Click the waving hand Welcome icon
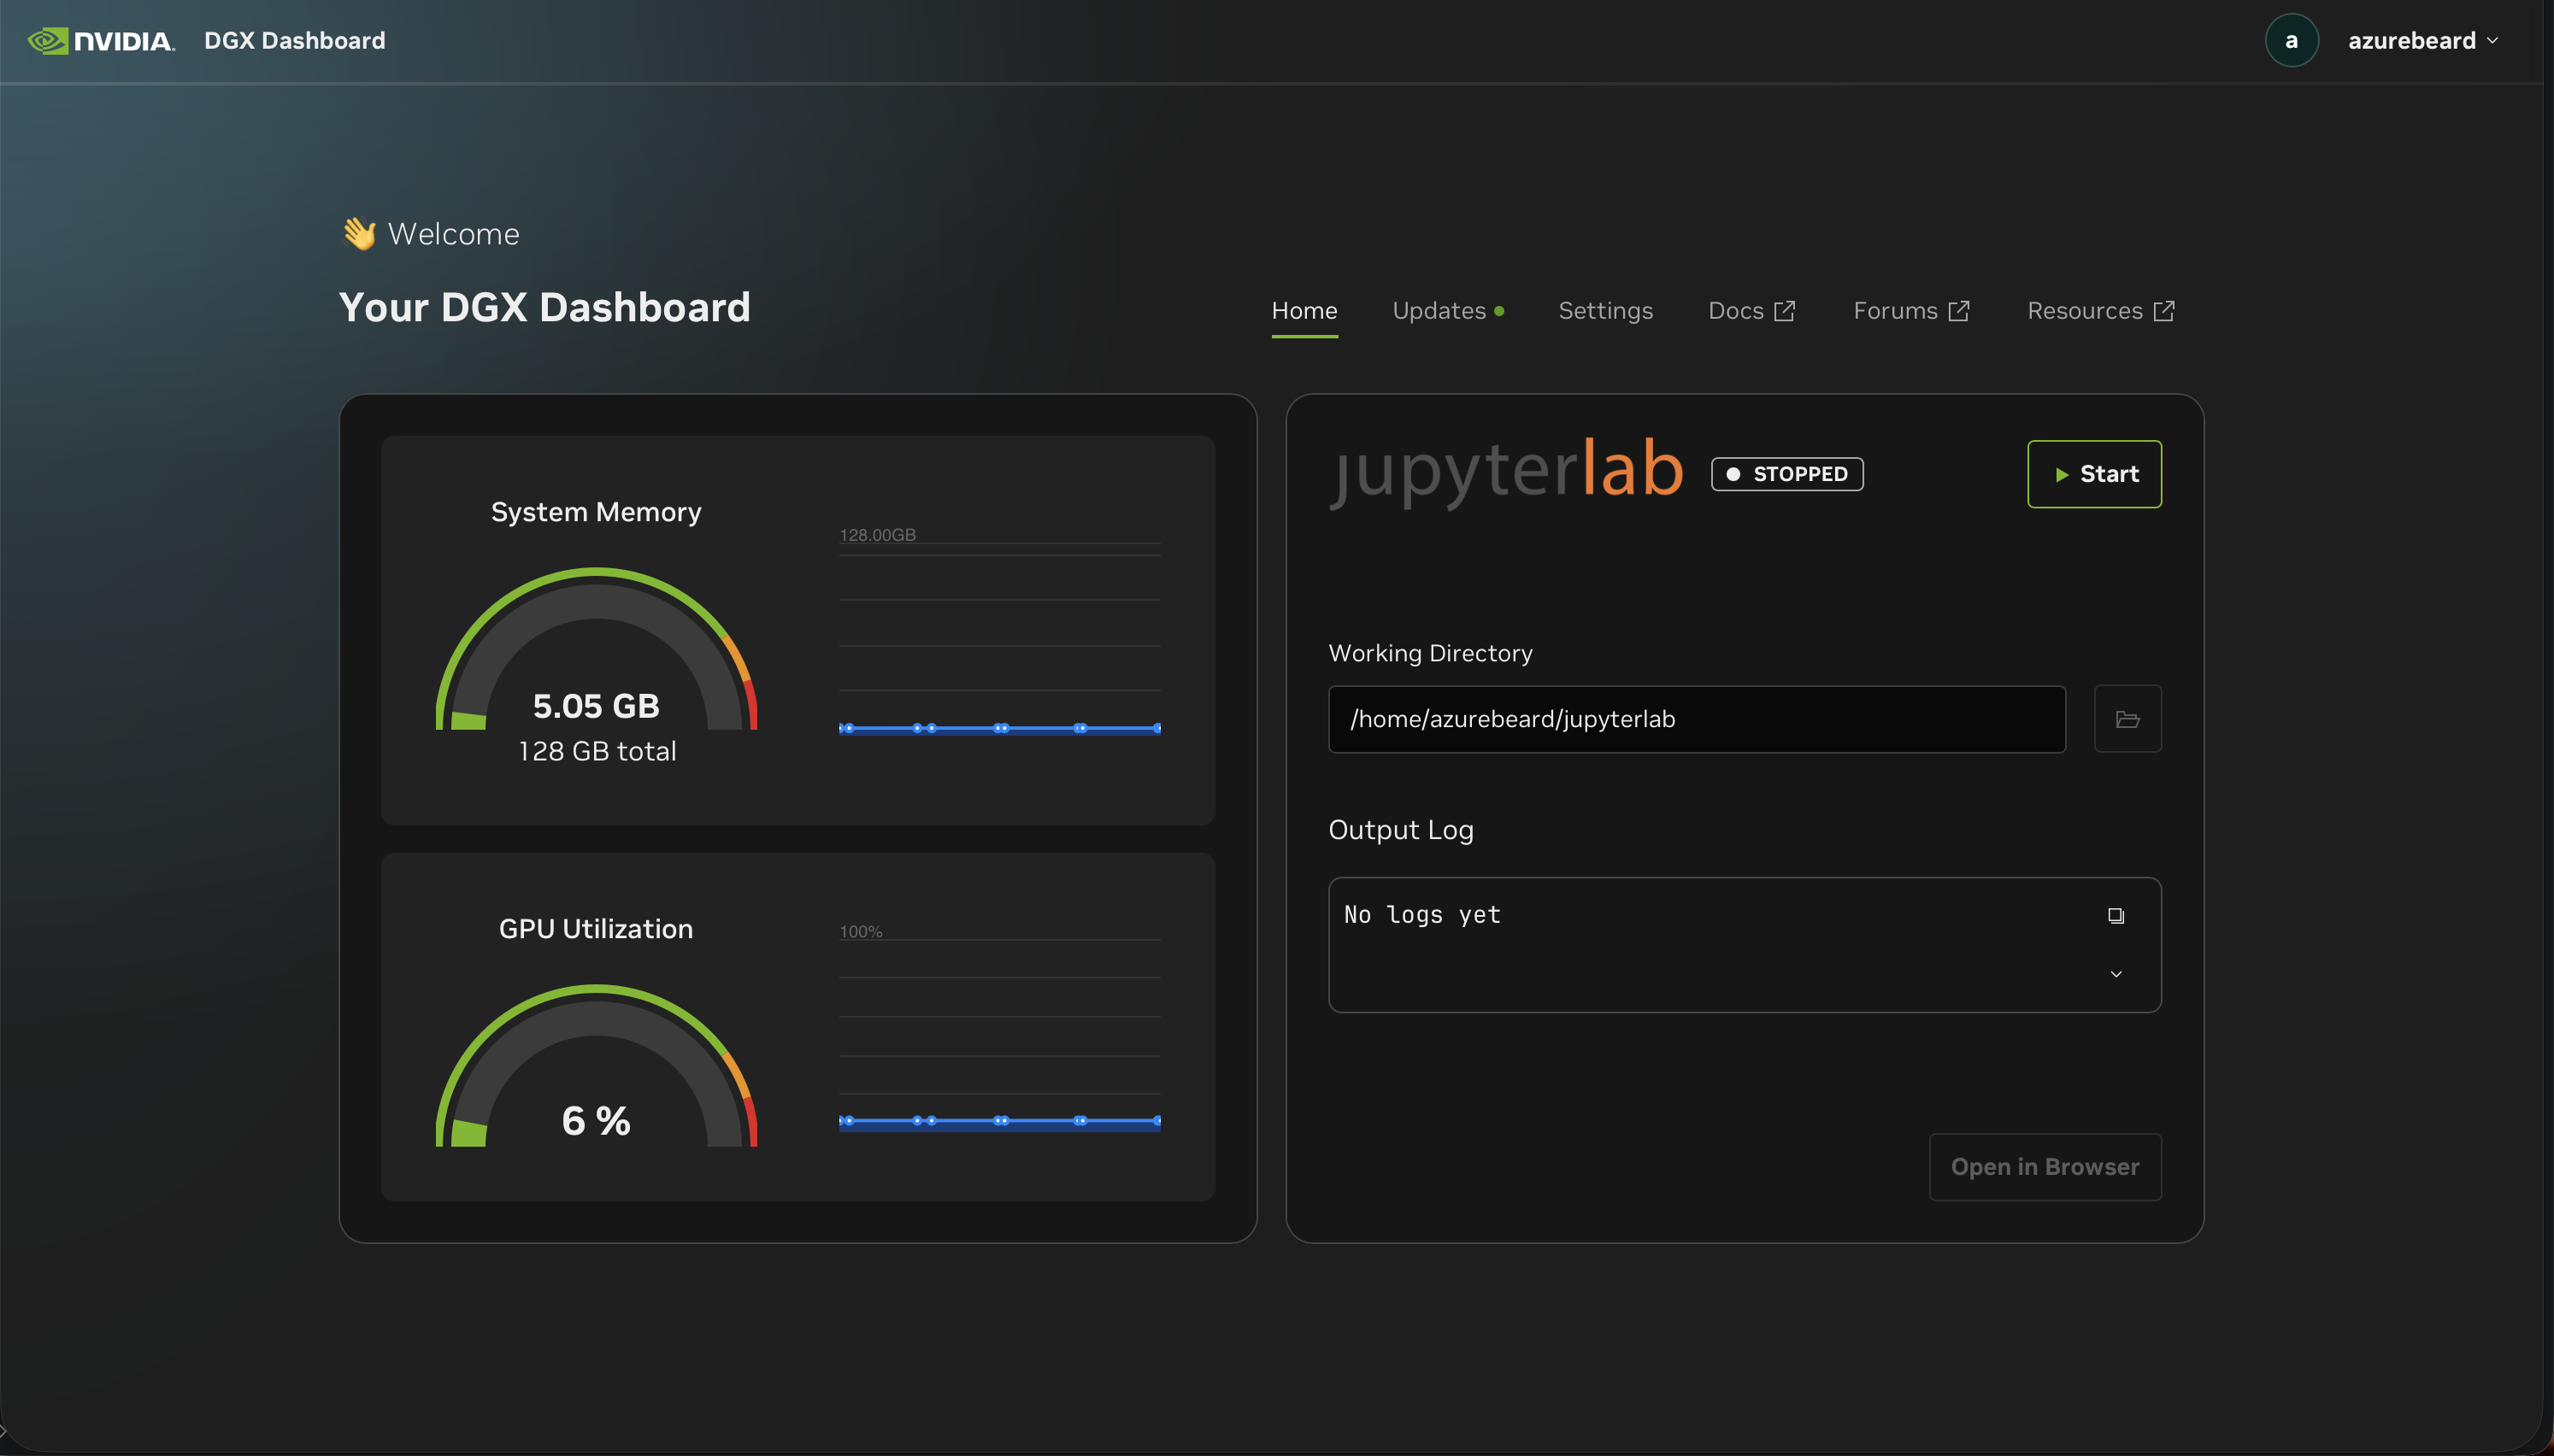Image resolution: width=2554 pixels, height=1456 pixels. [359, 233]
